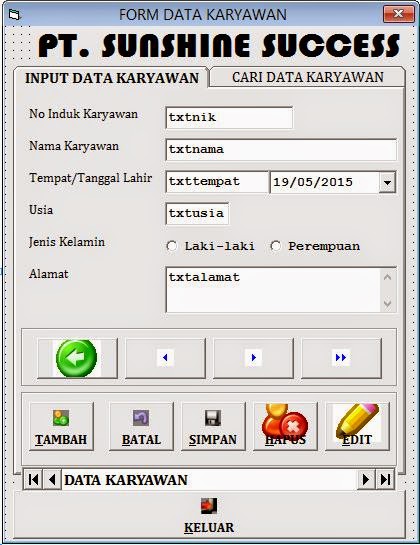The image size is (420, 545).
Task: Click the next record single-arrow button
Action: coord(253,358)
